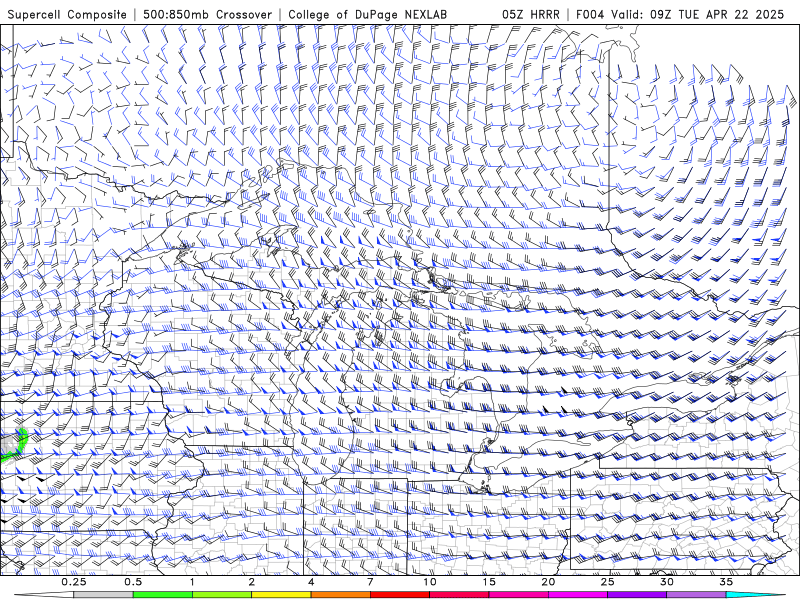The height and width of the screenshot is (600, 800).
Task: Click the green supercell composite contour on map
Action: coord(21,442)
